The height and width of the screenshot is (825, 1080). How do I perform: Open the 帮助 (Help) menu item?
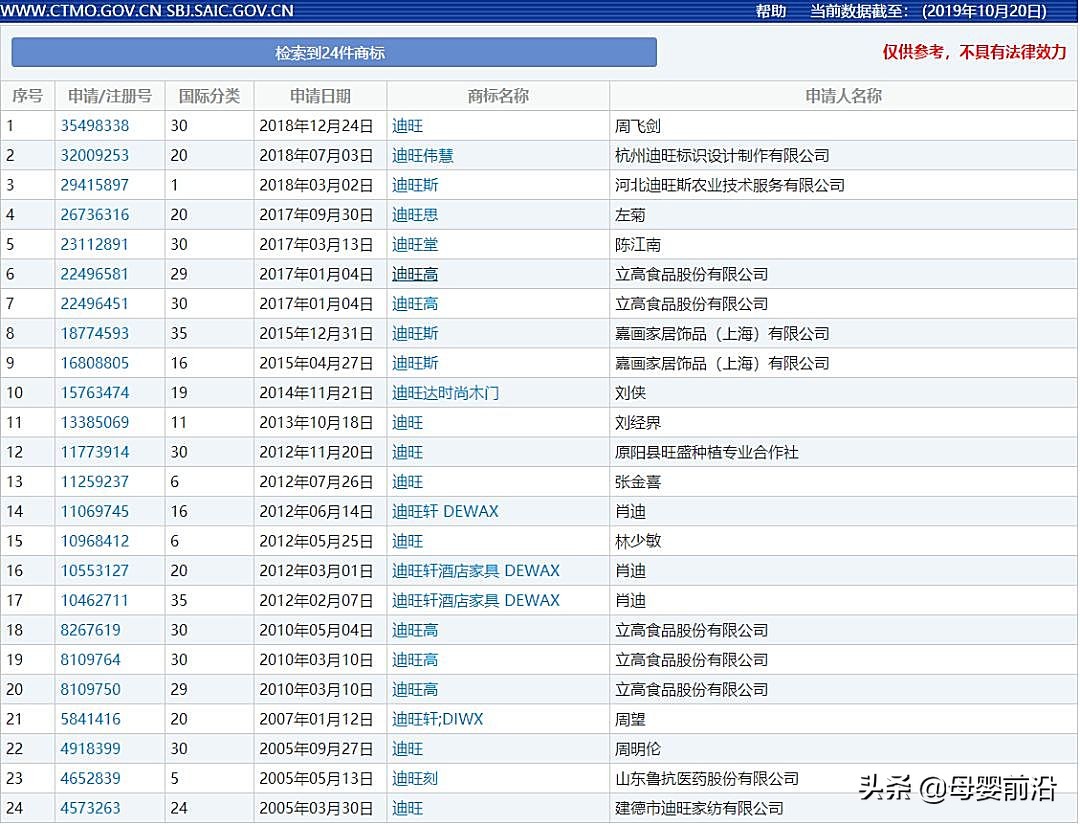coord(770,11)
